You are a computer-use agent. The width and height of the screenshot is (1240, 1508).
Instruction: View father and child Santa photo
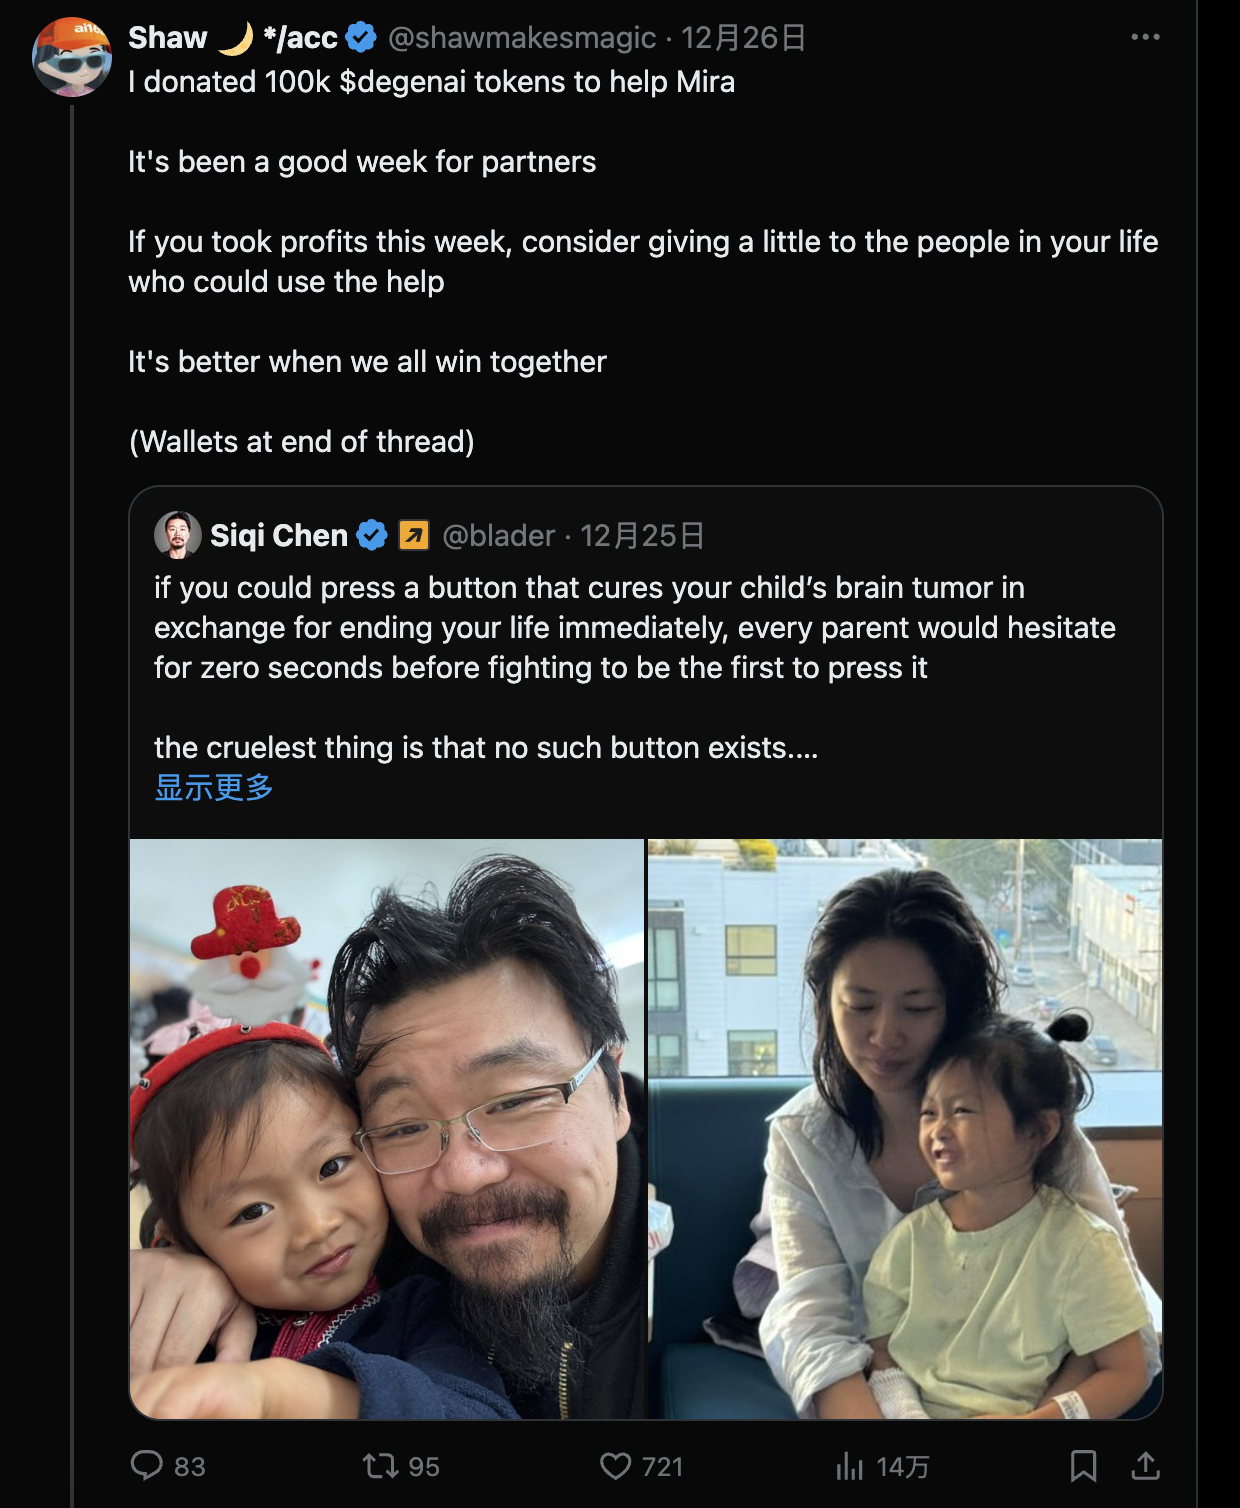[x=387, y=1129]
